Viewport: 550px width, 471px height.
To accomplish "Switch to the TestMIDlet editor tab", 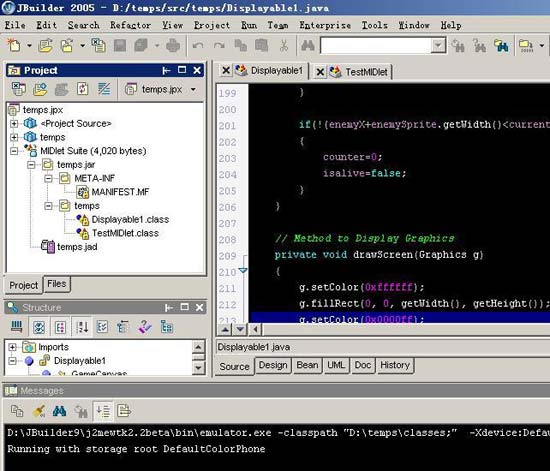I will (x=366, y=72).
